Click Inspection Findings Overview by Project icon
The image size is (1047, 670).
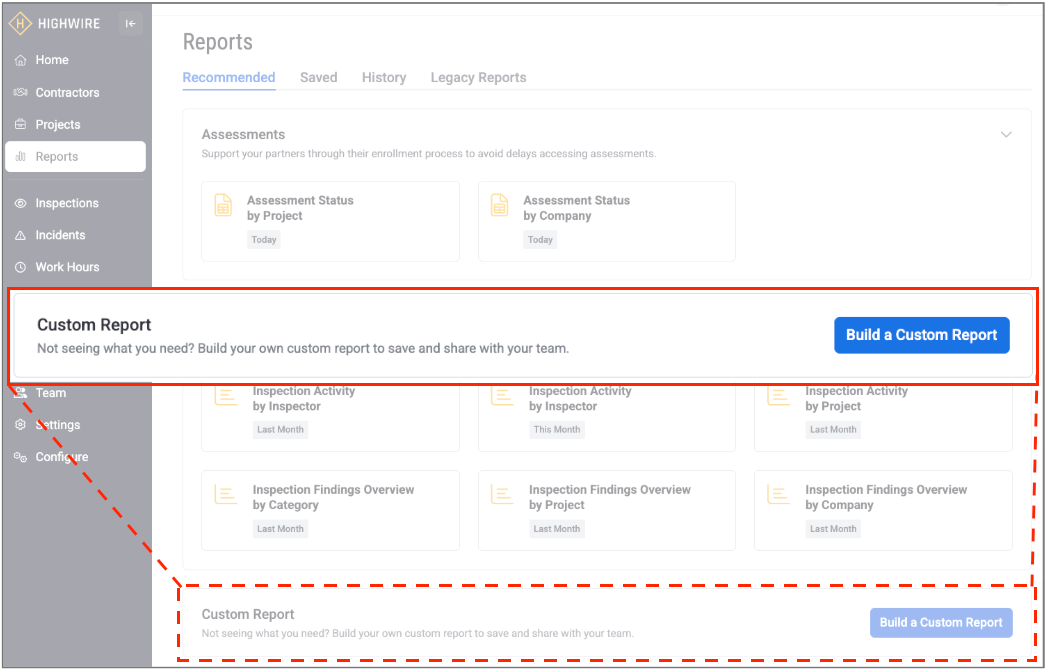[502, 494]
